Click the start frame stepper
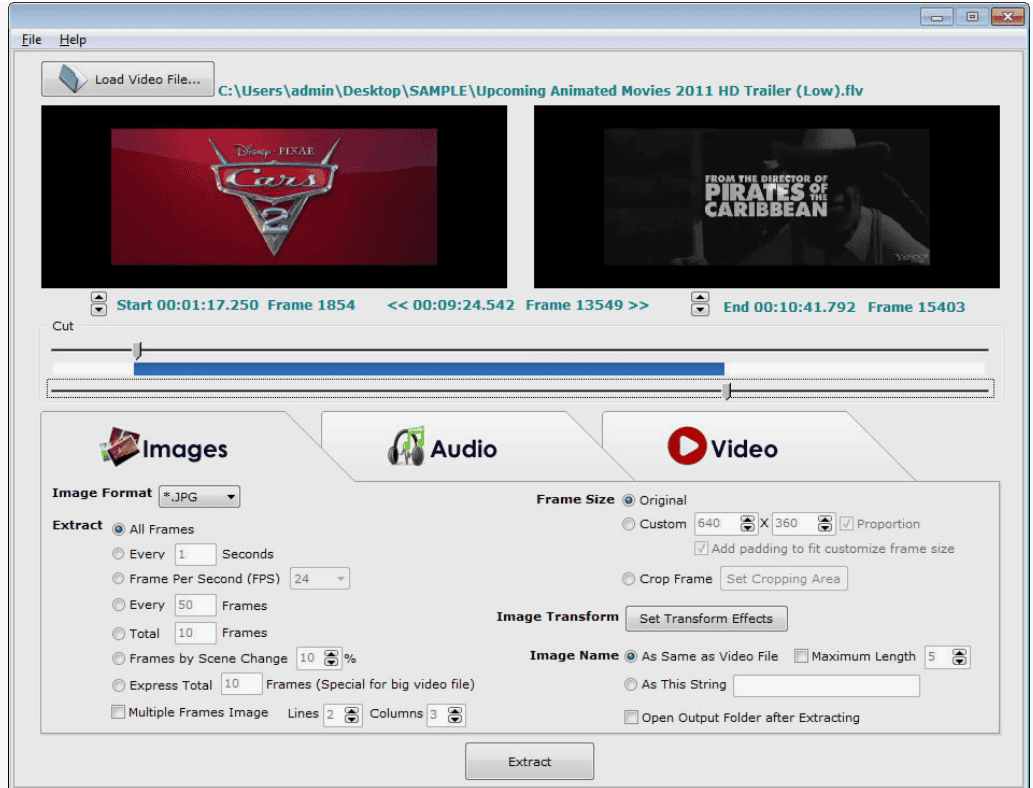Viewport: 1033px width, 788px height. pyautogui.click(x=99, y=304)
